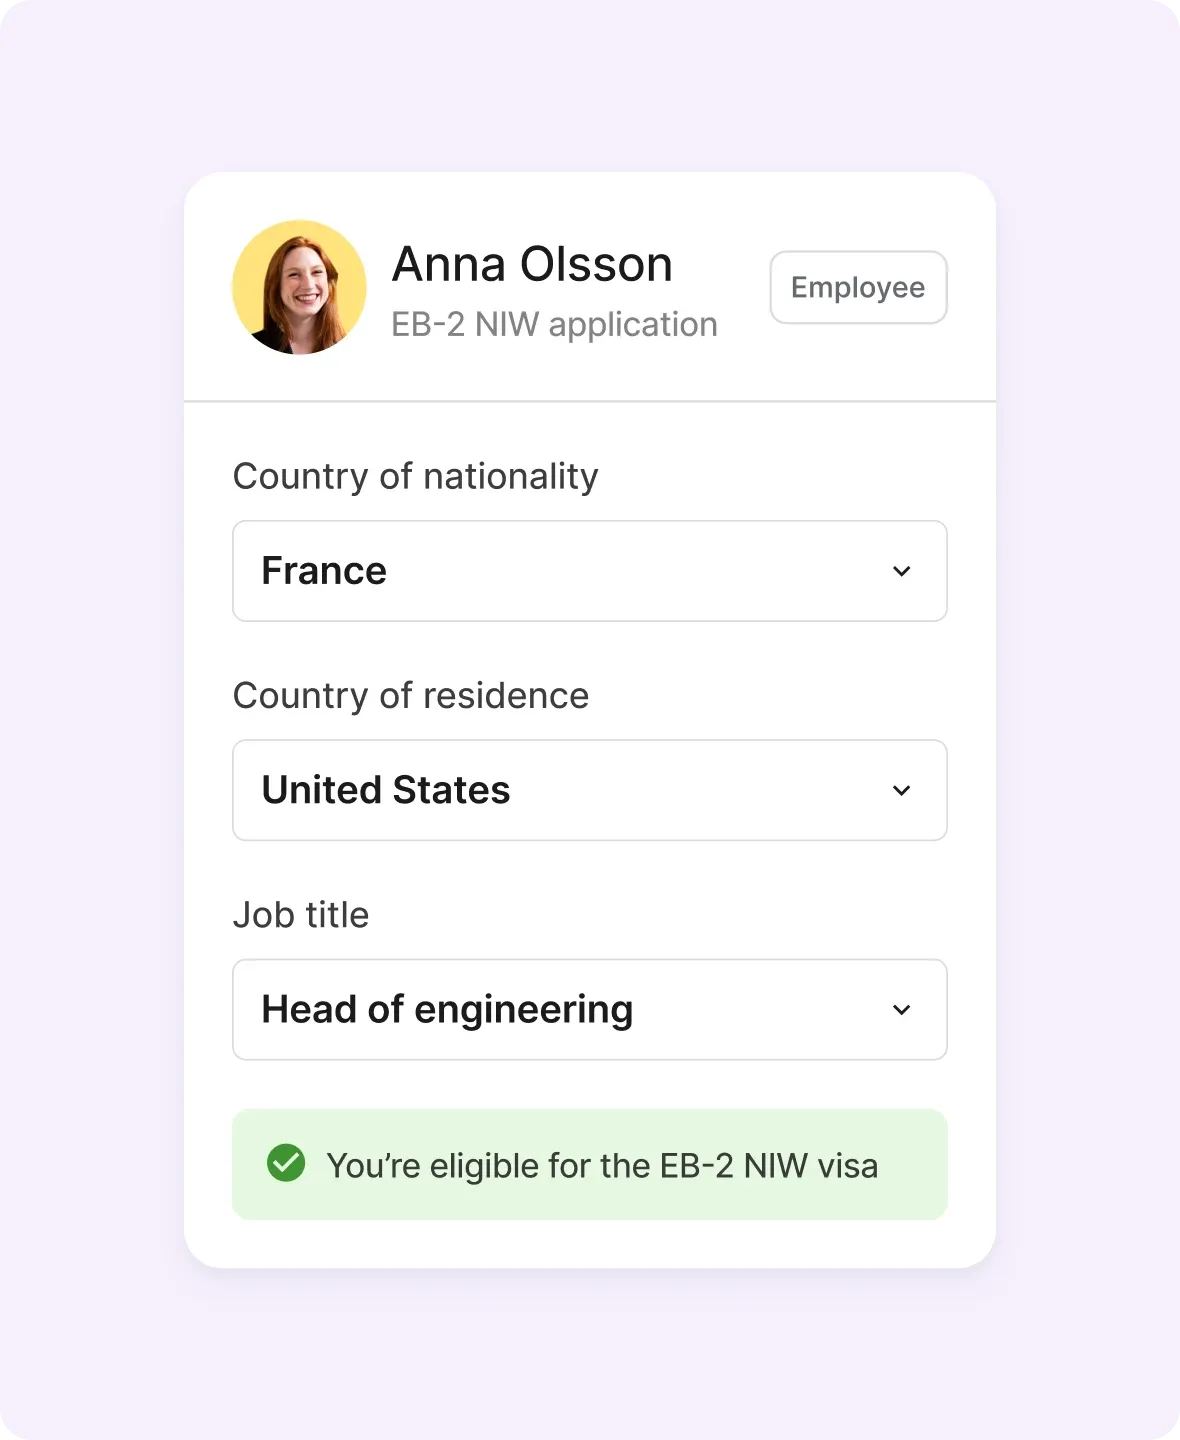Click the word Employee in the header badge
Screen dimensions: 1180x1440
click(858, 288)
